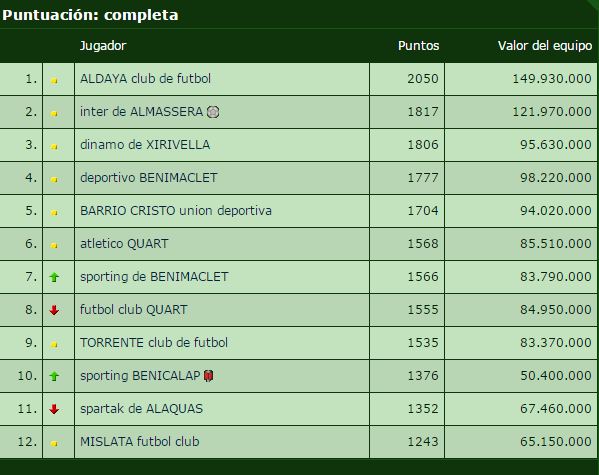Click 2050 points value of first place

pyautogui.click(x=423, y=79)
